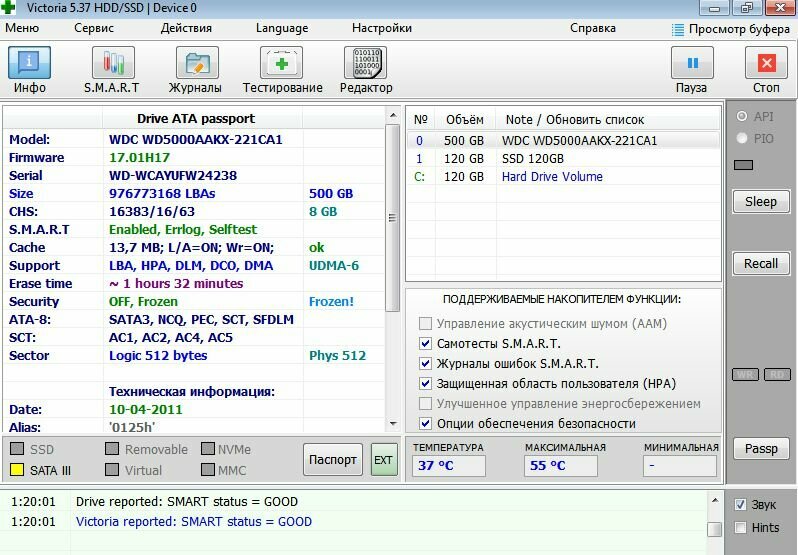Click the Пауза pause icon

coord(692,62)
